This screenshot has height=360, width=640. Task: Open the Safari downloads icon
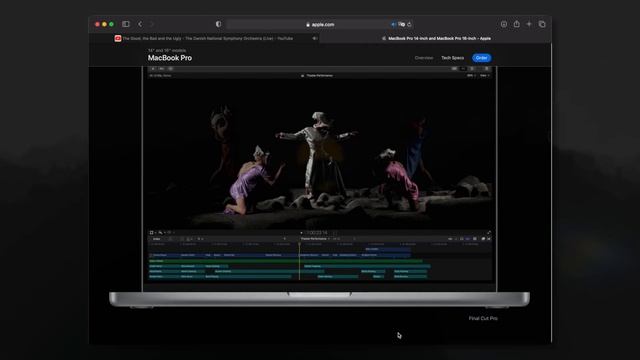[x=504, y=24]
